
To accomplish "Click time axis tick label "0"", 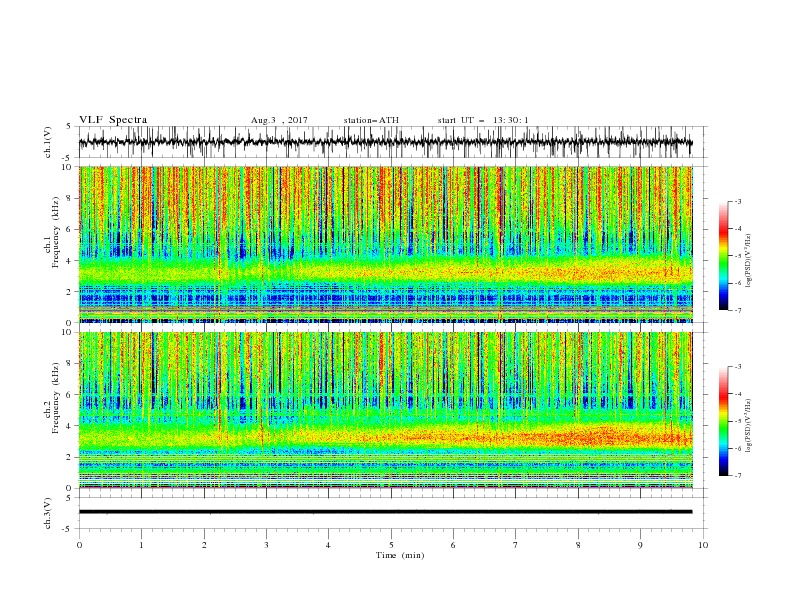I will [x=79, y=545].
